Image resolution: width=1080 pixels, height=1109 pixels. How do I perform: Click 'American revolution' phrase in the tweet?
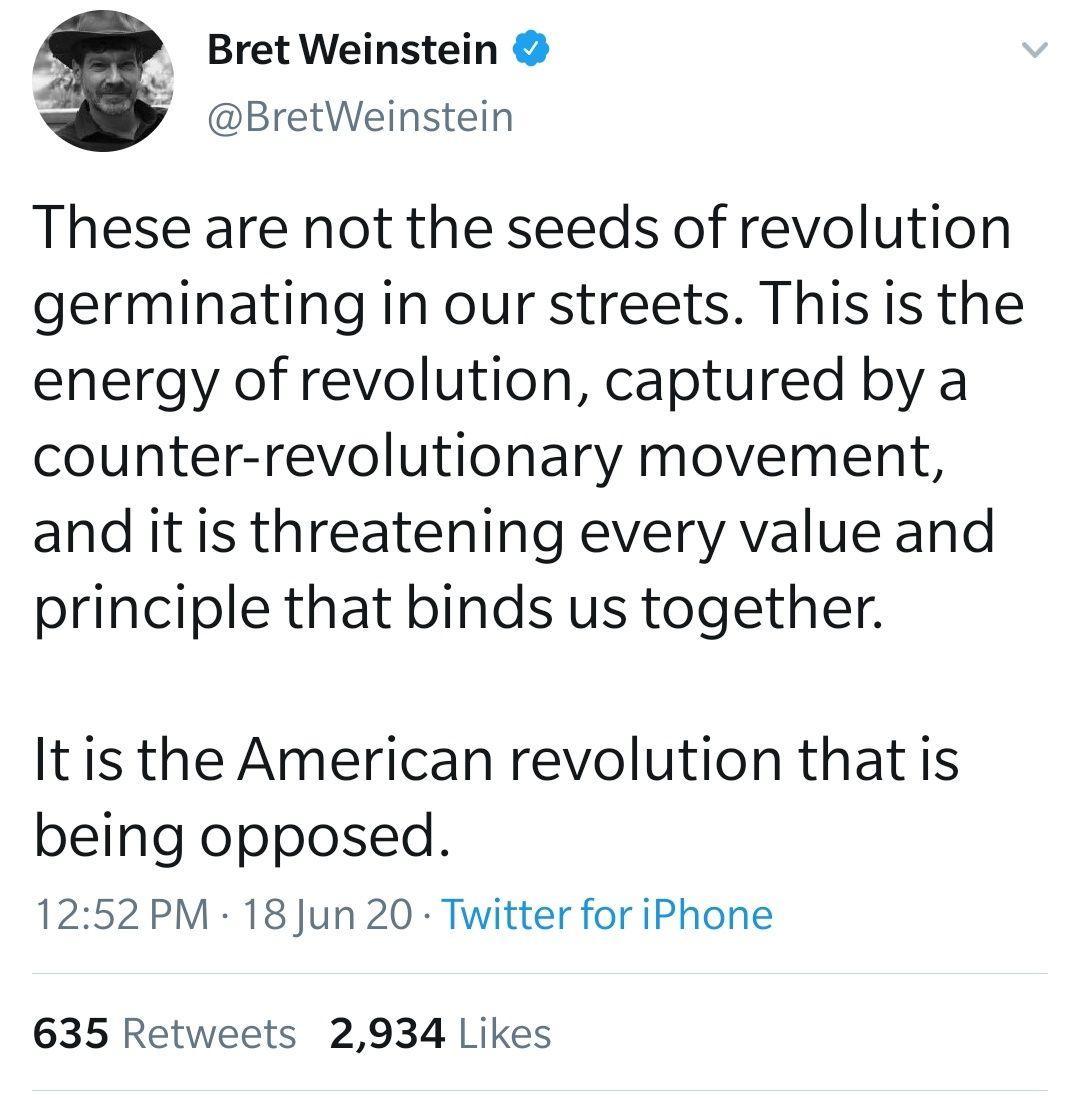pyautogui.click(x=509, y=760)
